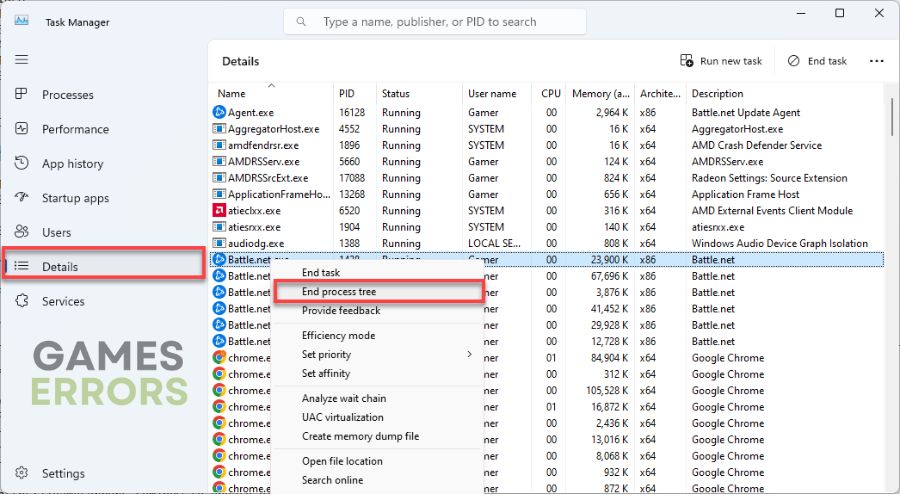Click the 23,900 K memory value

(610, 259)
